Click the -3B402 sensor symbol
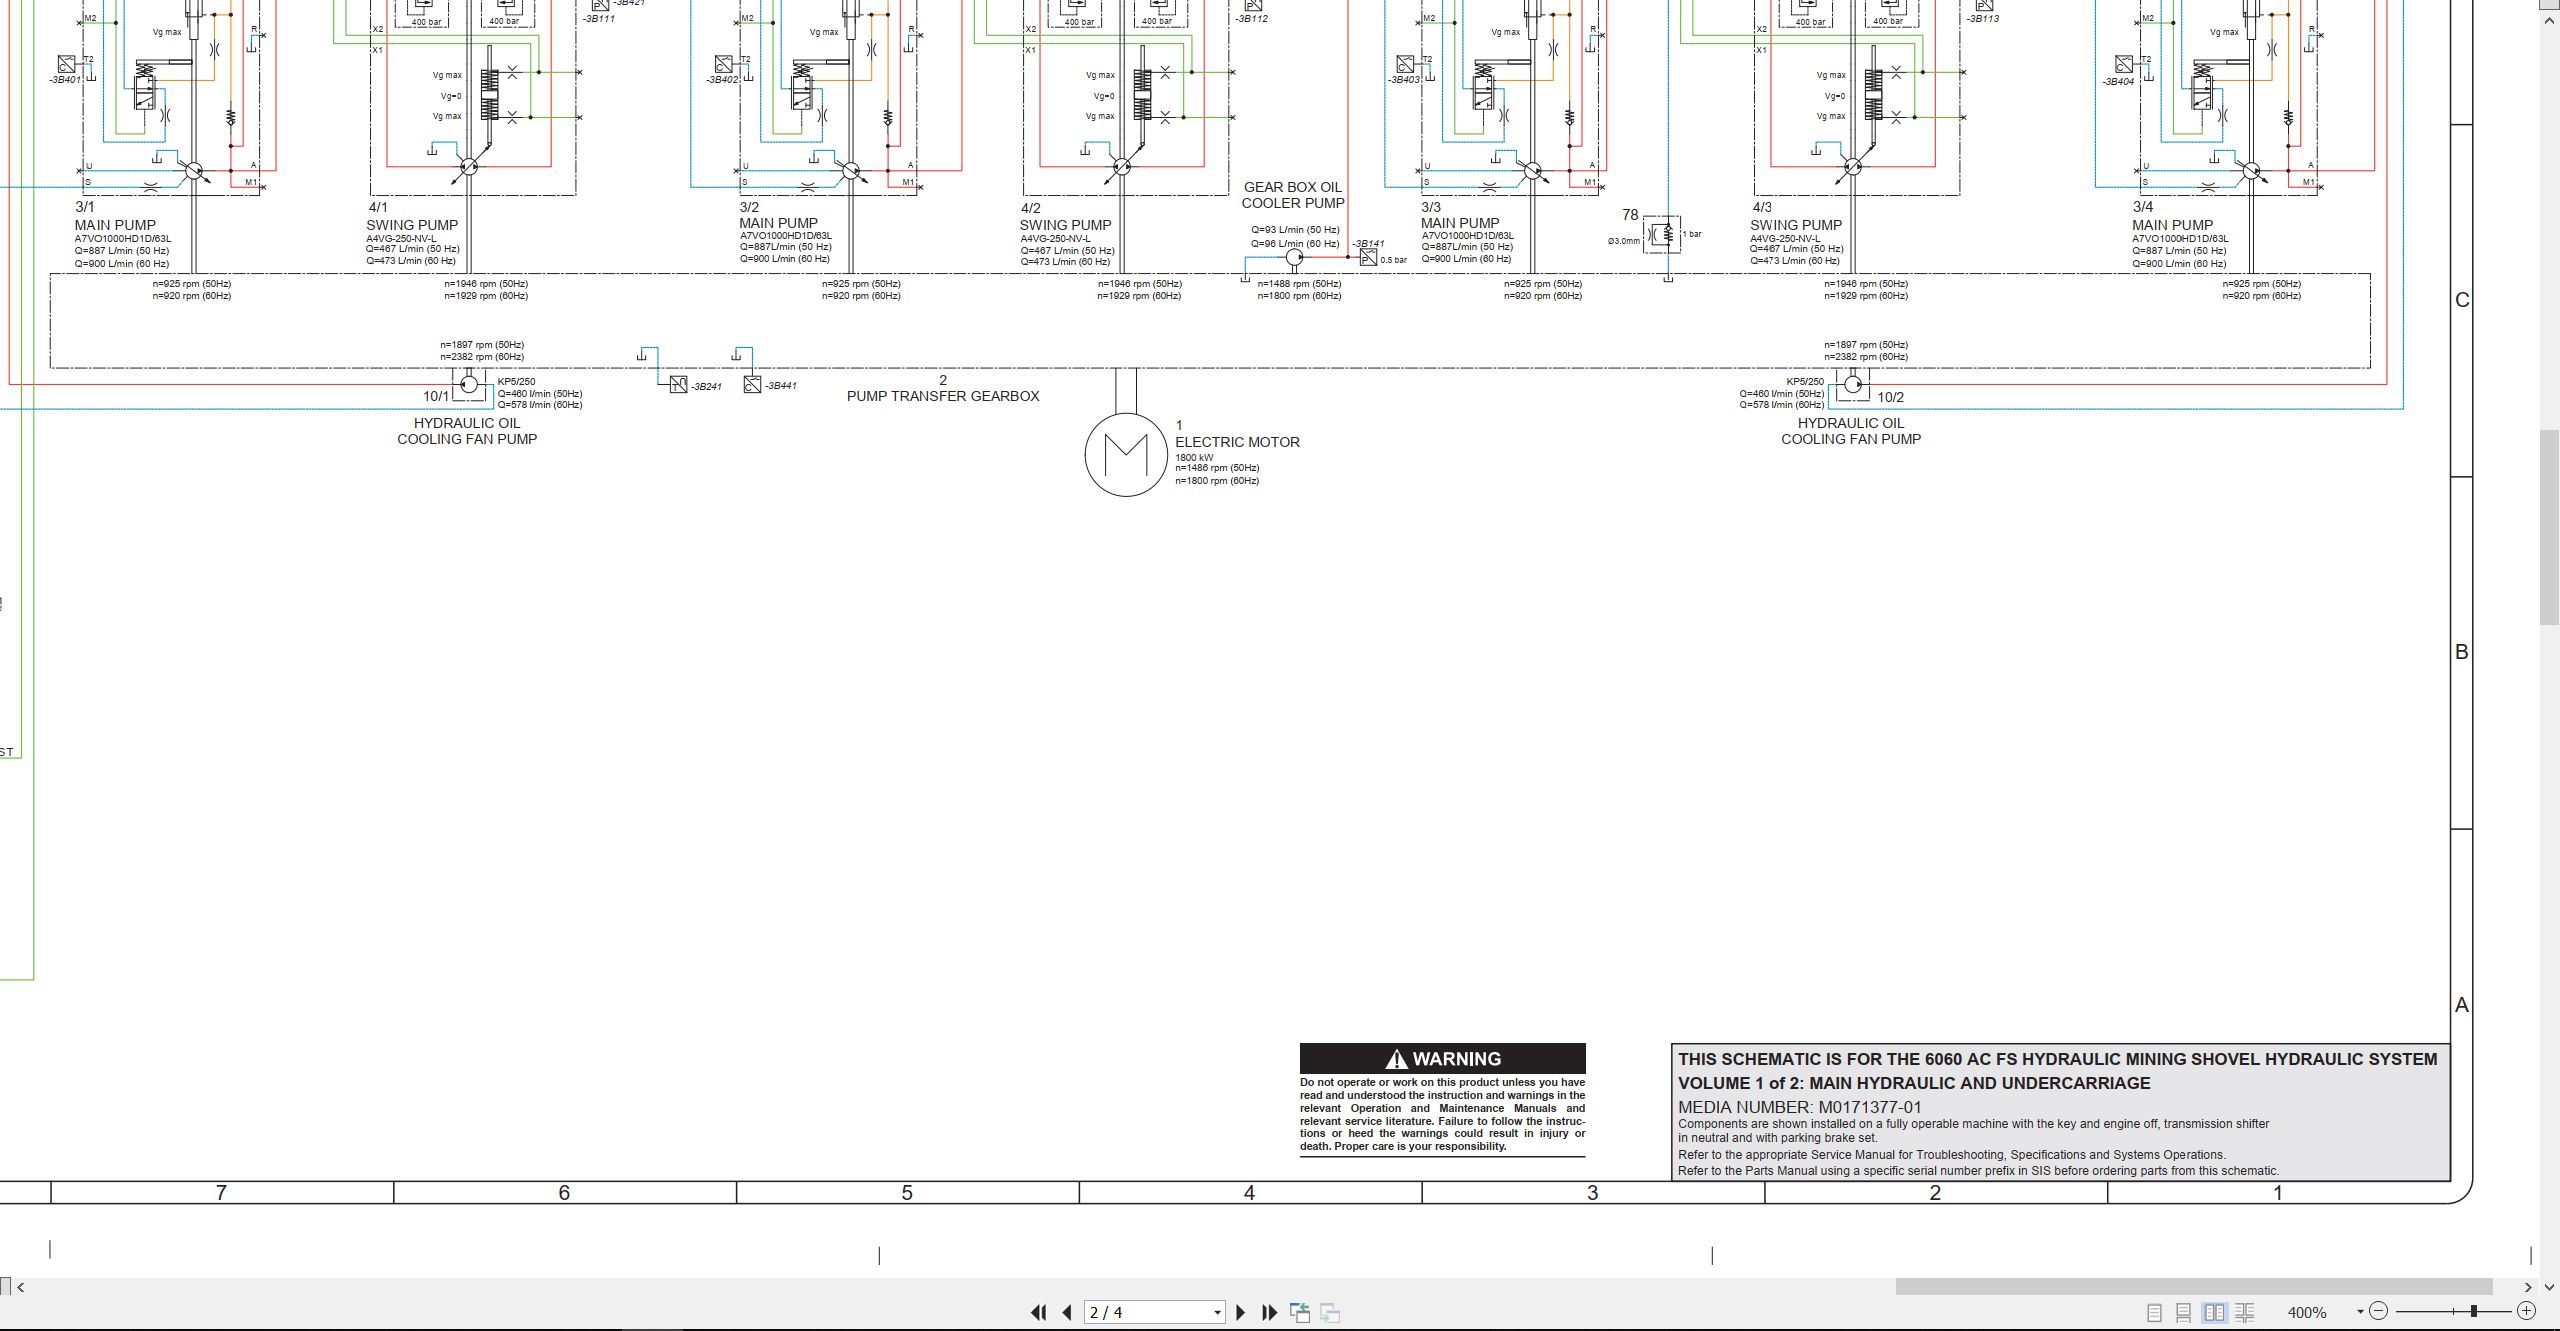Viewport: 2560px width, 1331px height. click(x=724, y=64)
